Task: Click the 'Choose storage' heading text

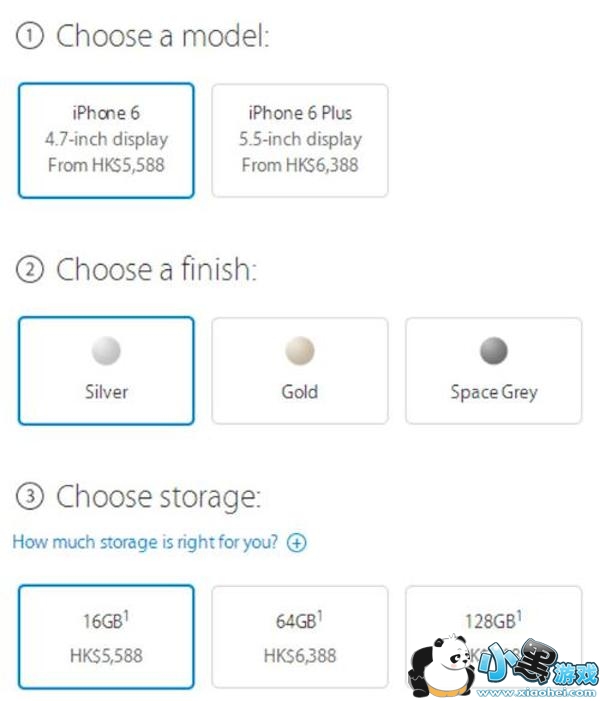Action: click(x=157, y=497)
